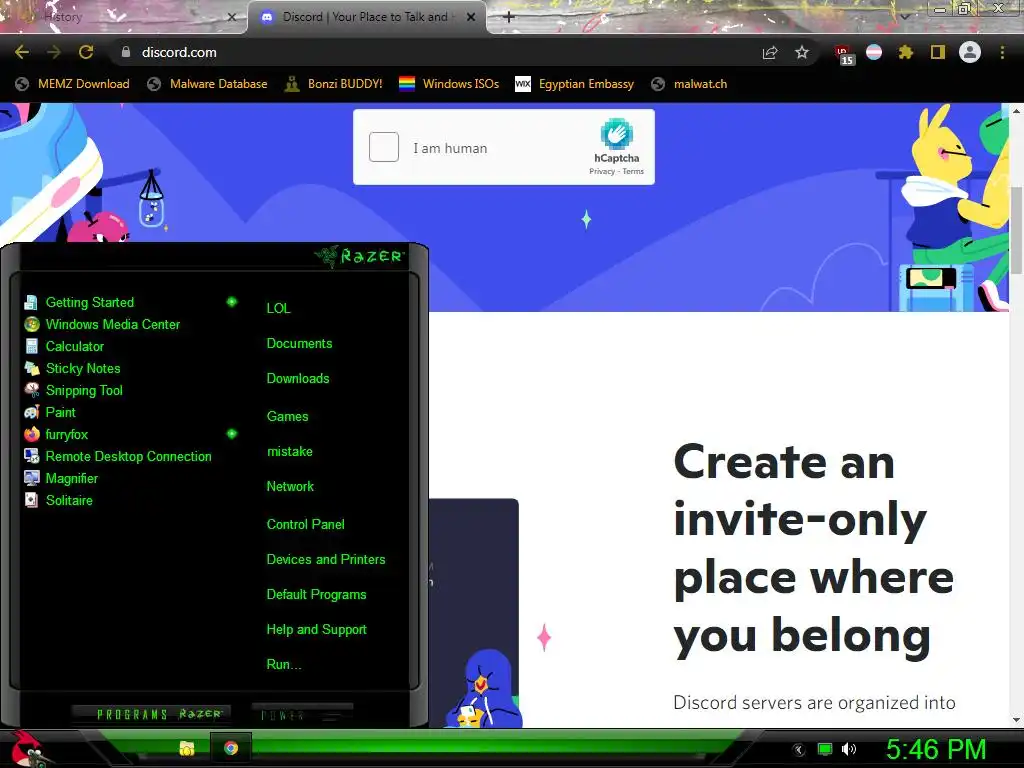Toggle the browser side panel icon
1024x768 pixels.
pyautogui.click(x=938, y=52)
